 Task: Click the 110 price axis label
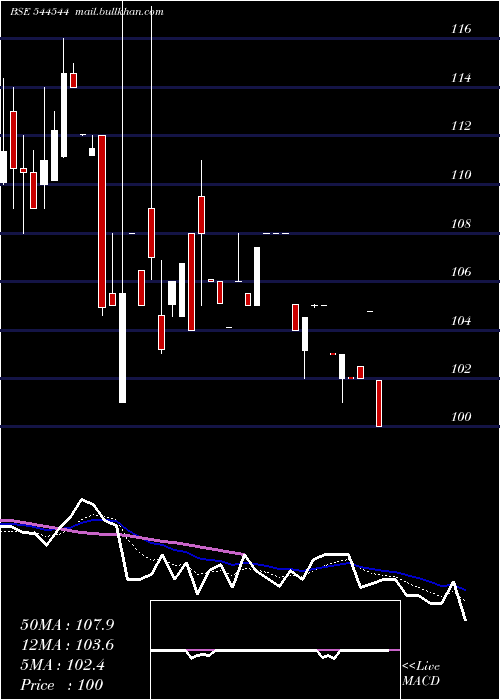[x=461, y=175]
